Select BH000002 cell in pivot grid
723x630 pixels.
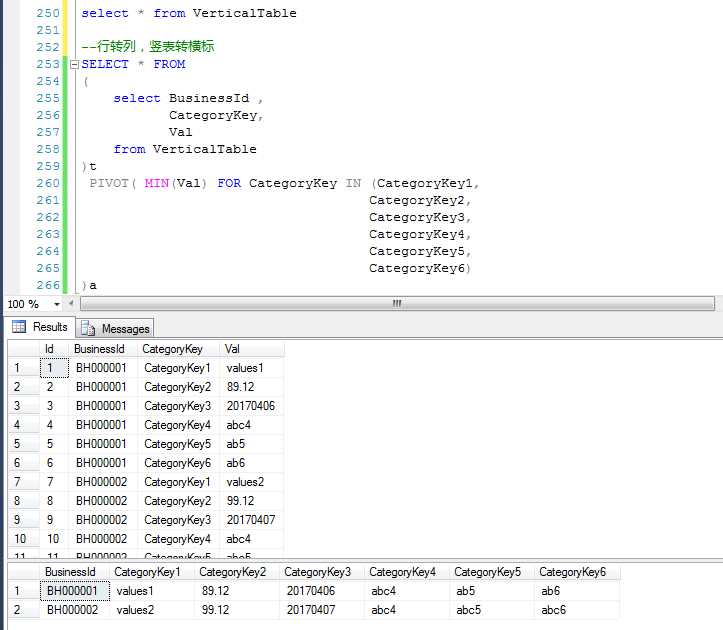(75, 610)
